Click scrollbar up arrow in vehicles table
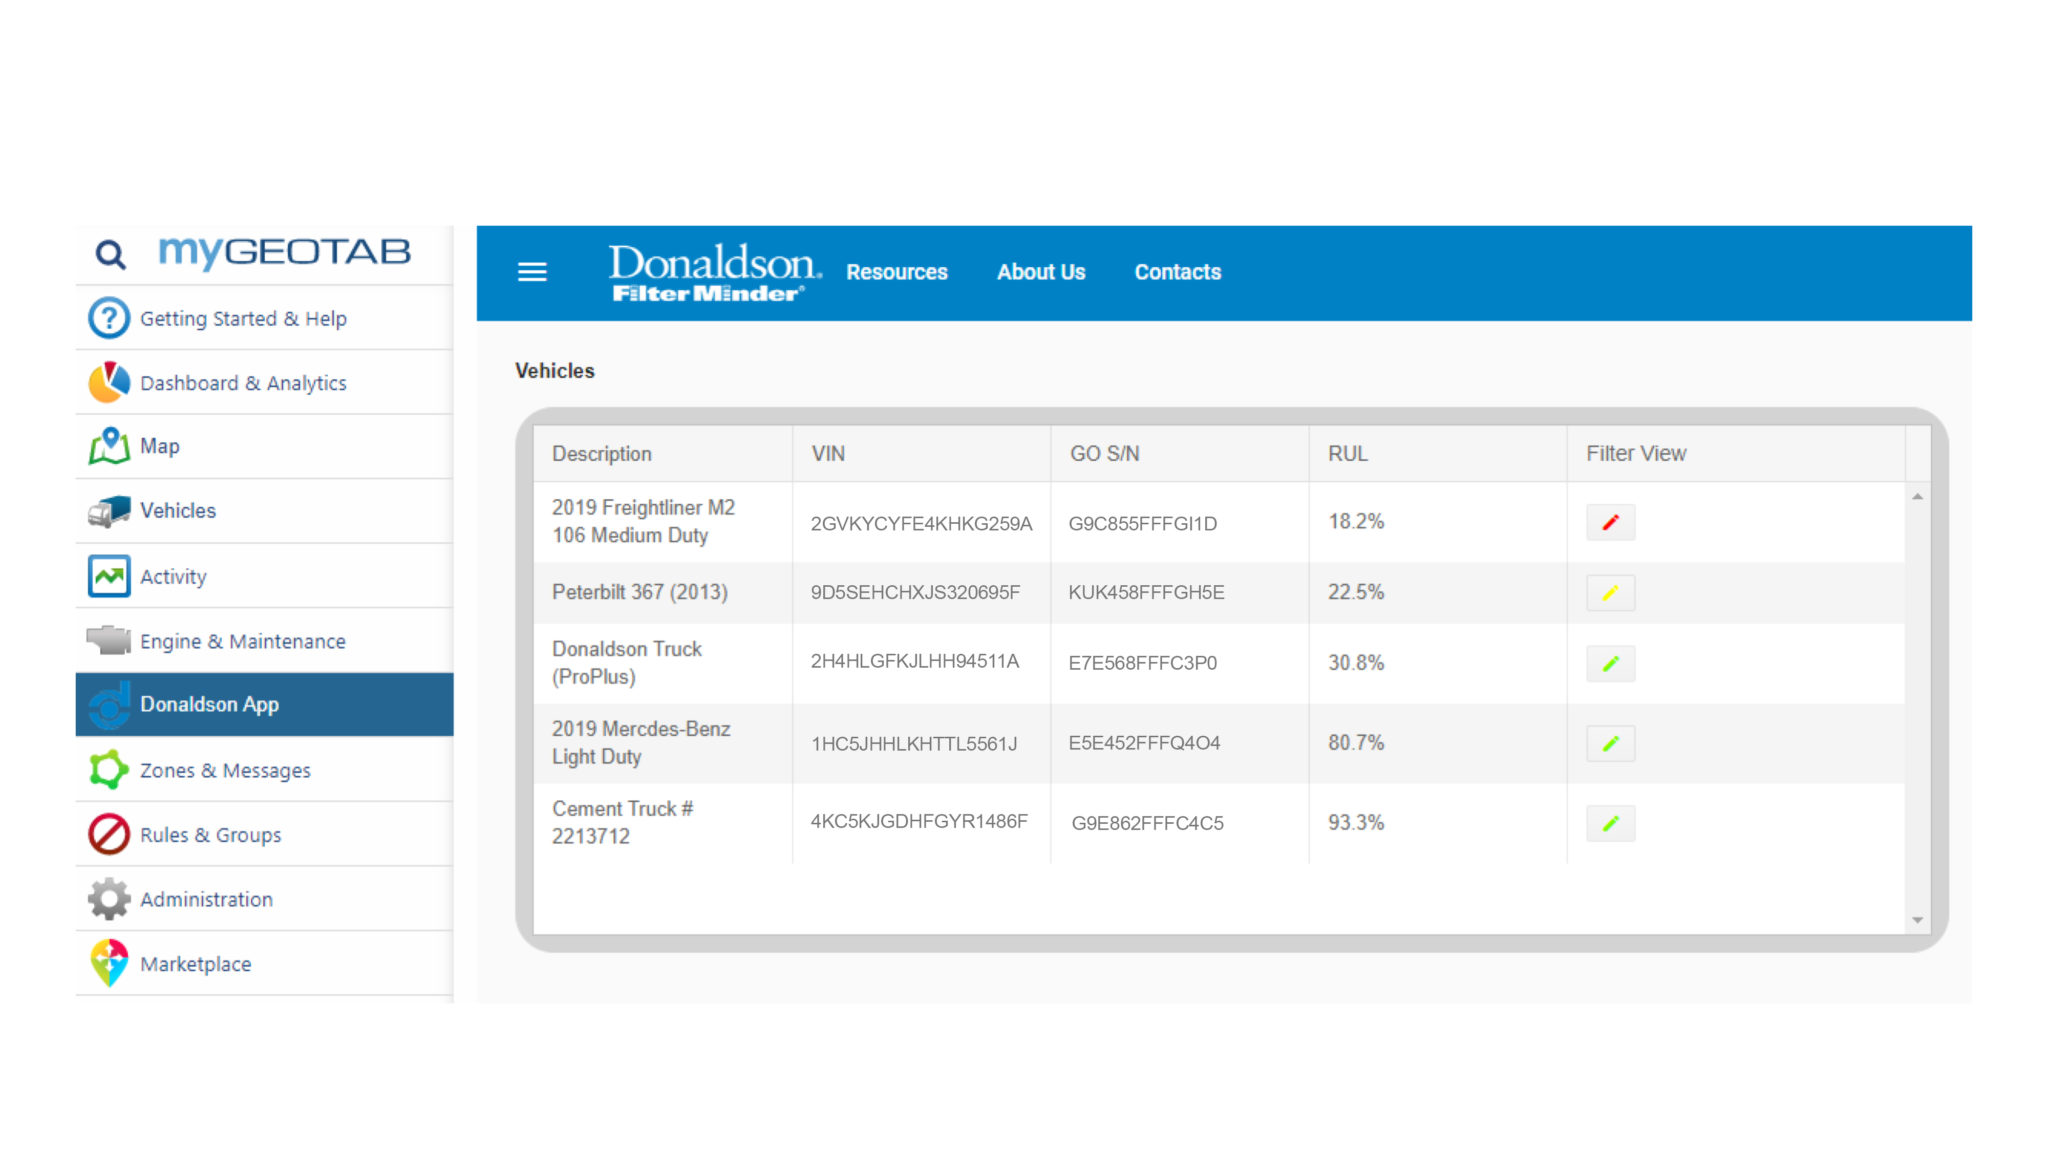The width and height of the screenshot is (2048, 1152). click(x=1917, y=497)
